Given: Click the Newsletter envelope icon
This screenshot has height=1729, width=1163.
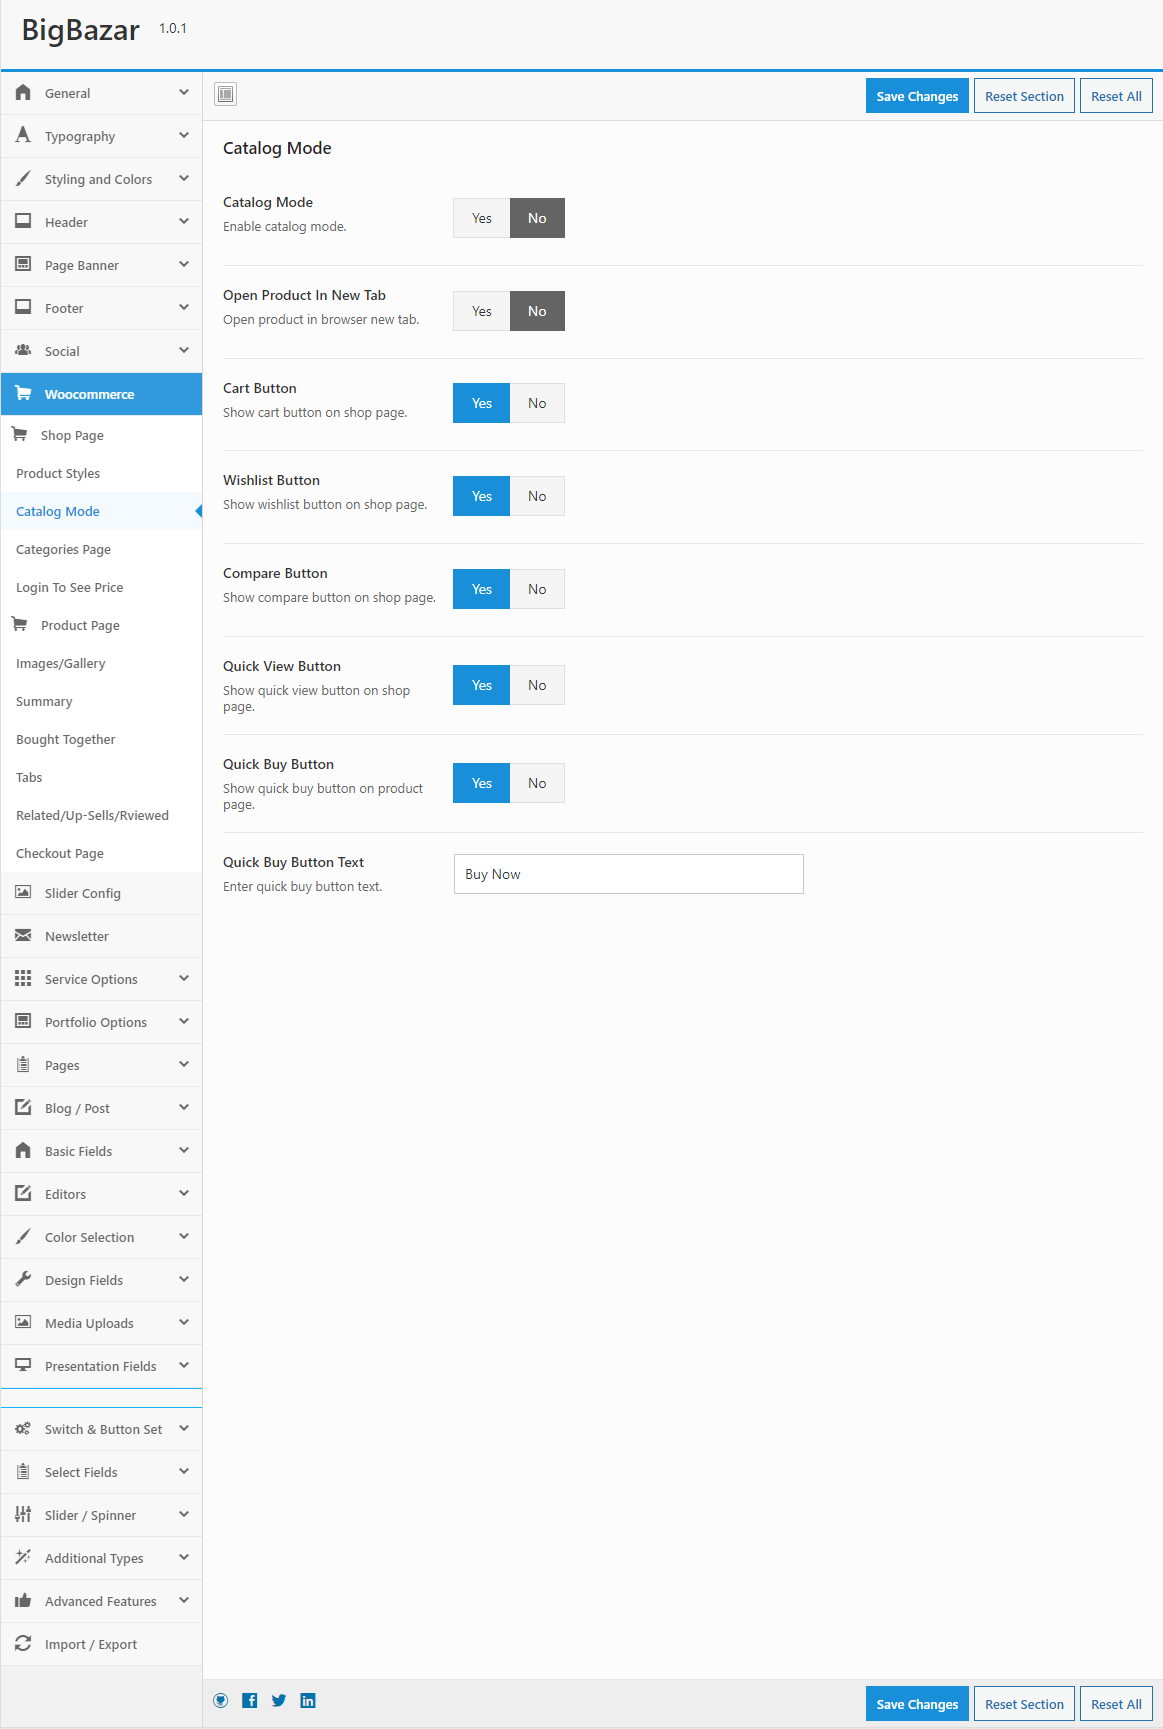Looking at the screenshot, I should (23, 936).
